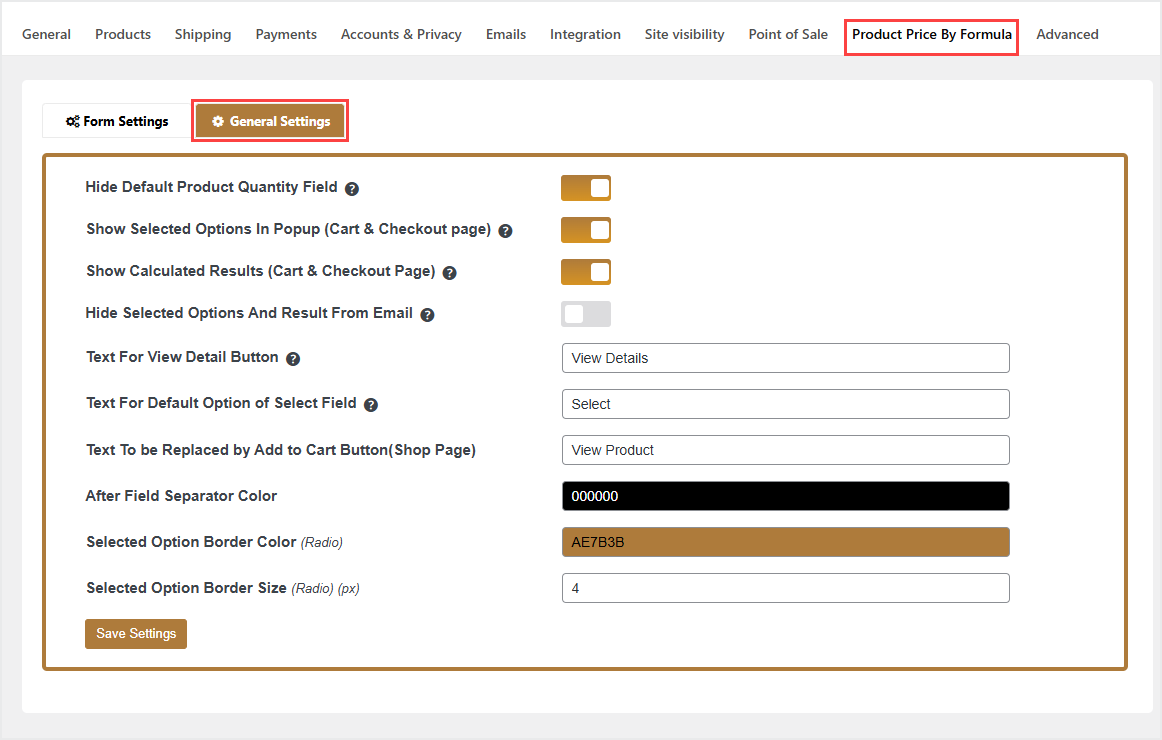Switch to Form Settings tab
The width and height of the screenshot is (1162, 740).
(x=117, y=121)
